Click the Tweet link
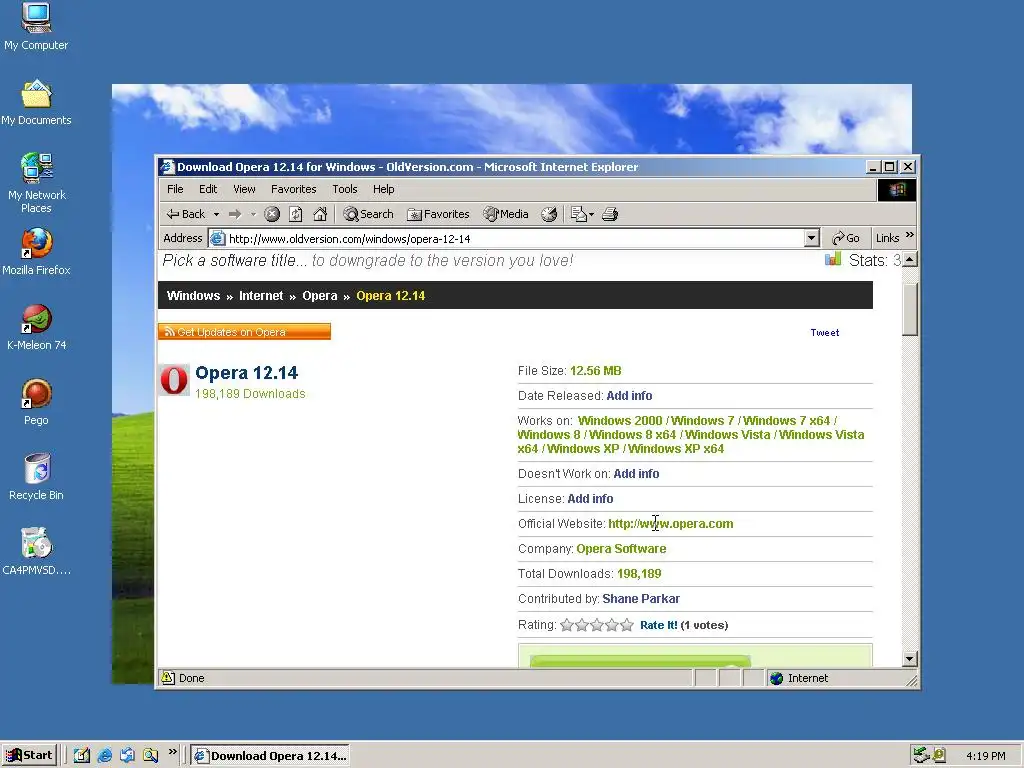Viewport: 1024px width, 768px height. (825, 332)
